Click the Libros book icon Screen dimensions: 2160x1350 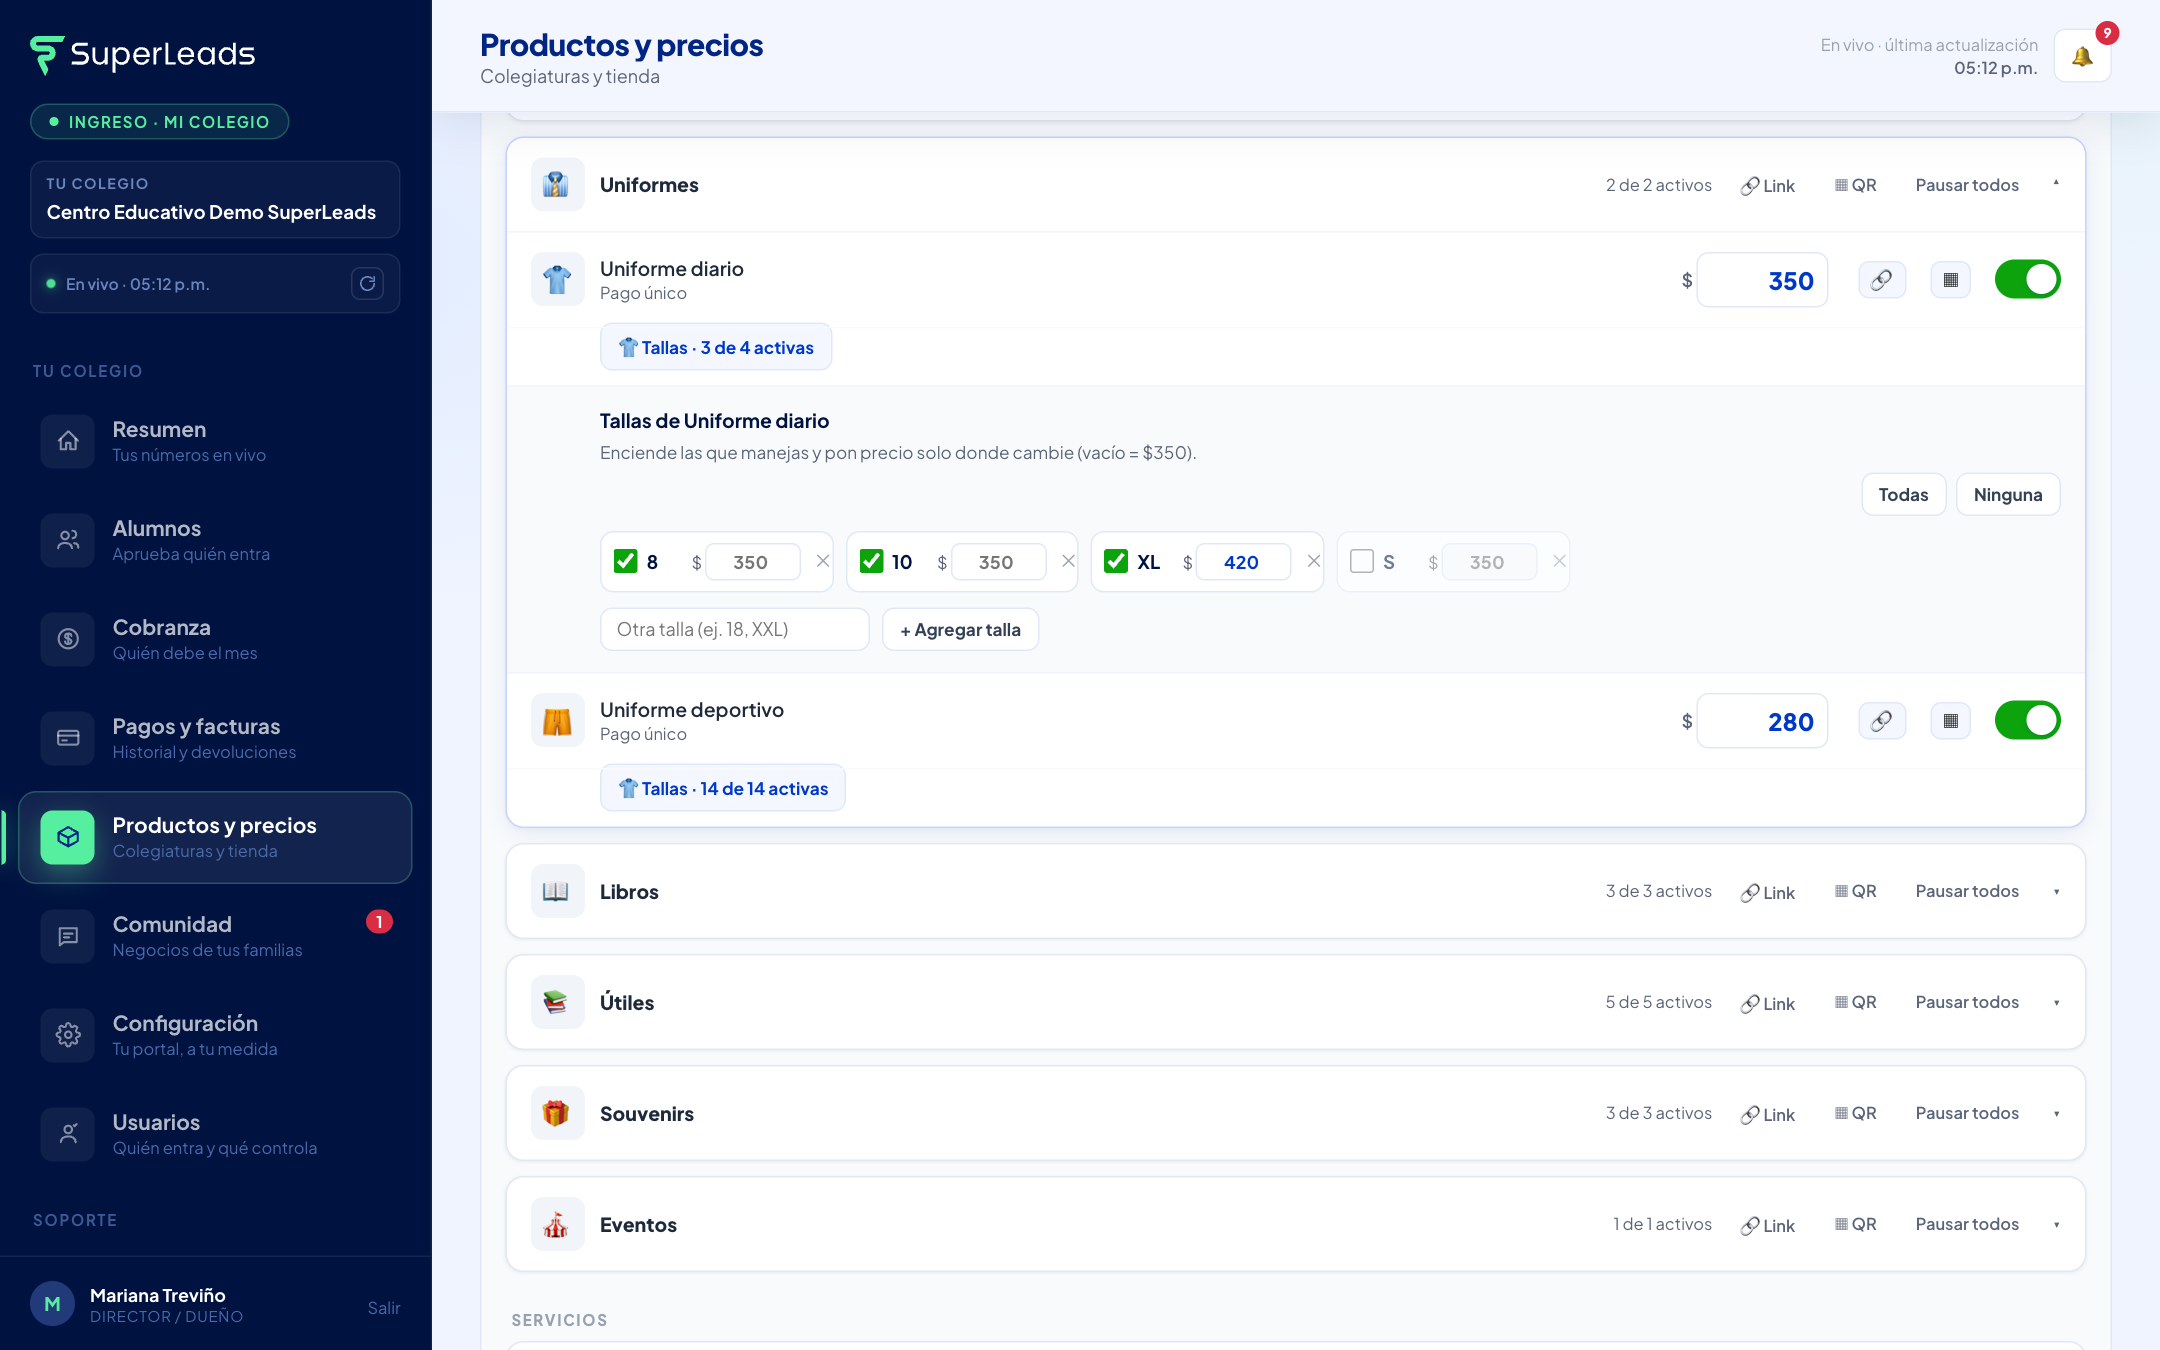tap(557, 891)
